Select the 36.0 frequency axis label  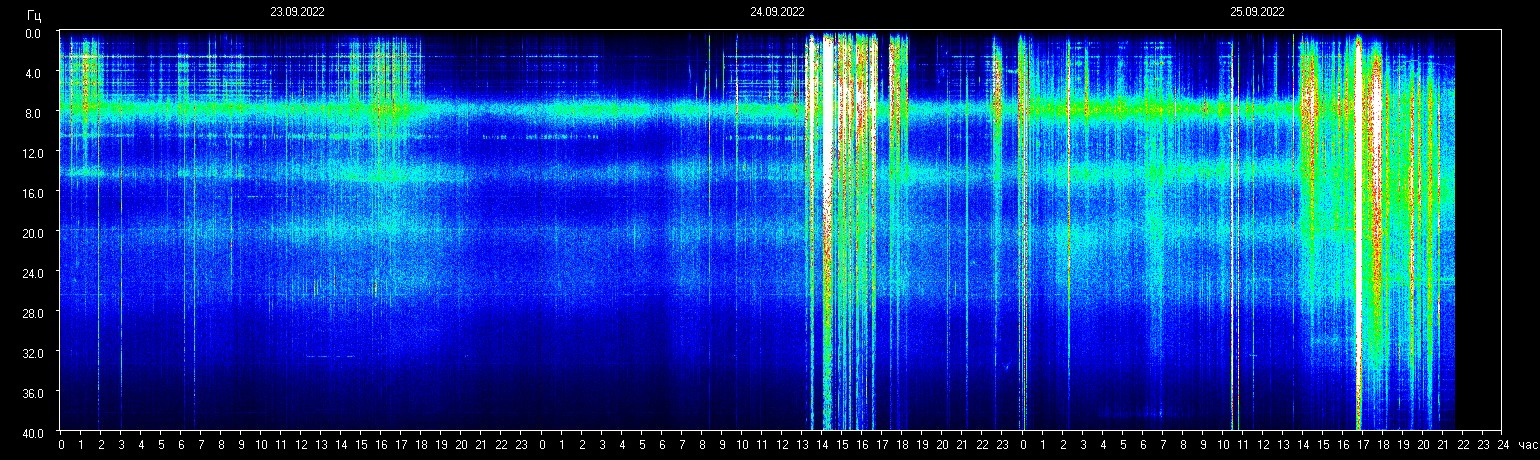click(x=32, y=392)
